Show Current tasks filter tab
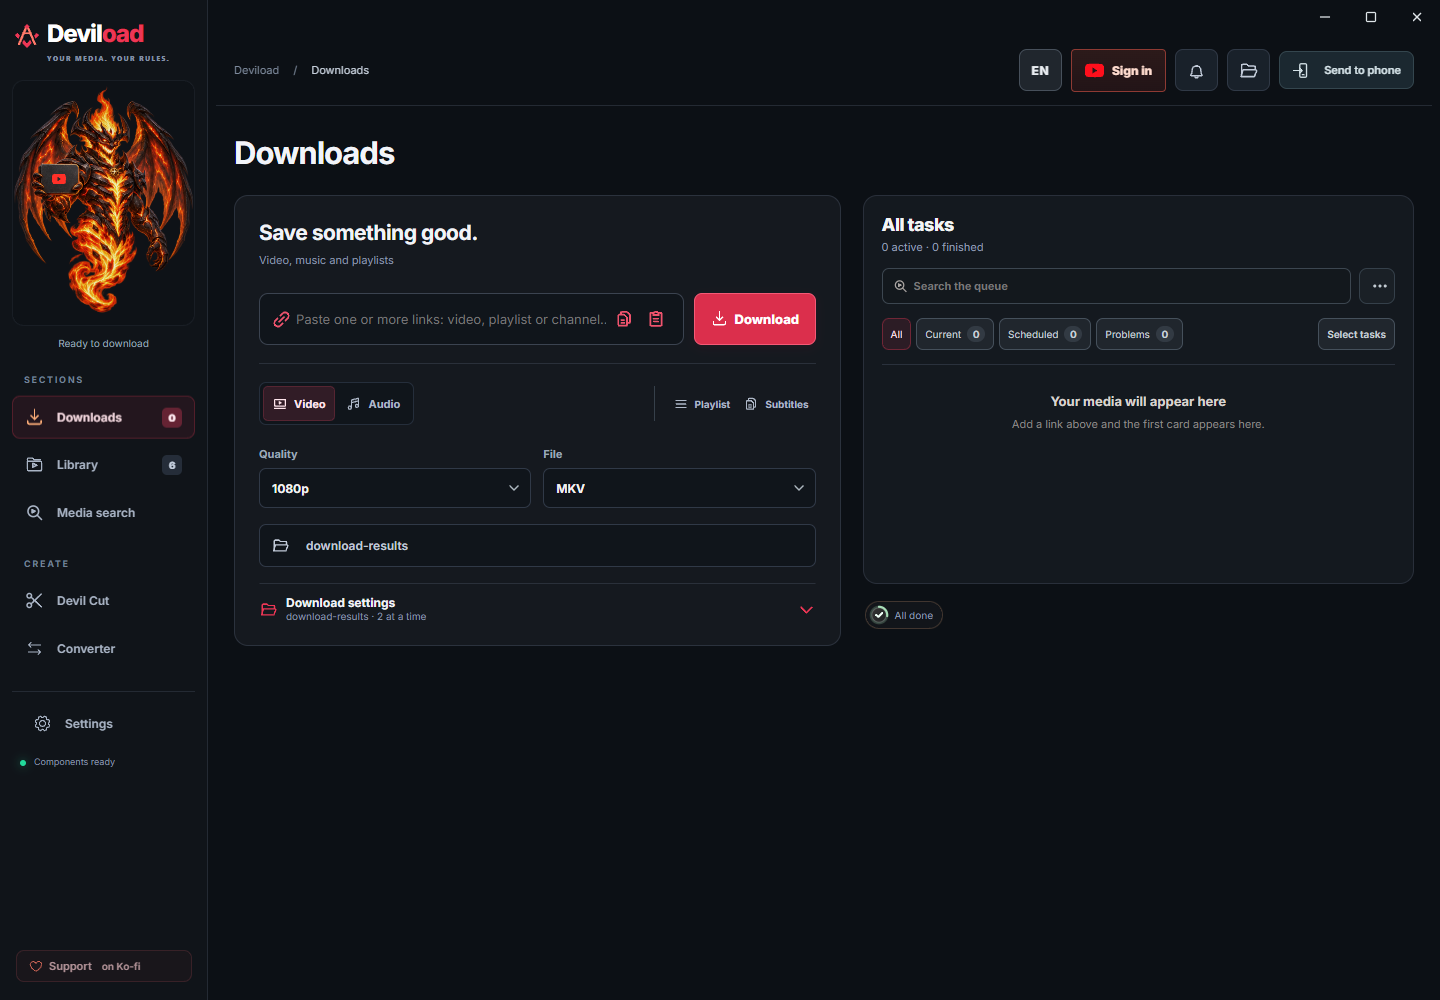1440x1000 pixels. coord(954,334)
